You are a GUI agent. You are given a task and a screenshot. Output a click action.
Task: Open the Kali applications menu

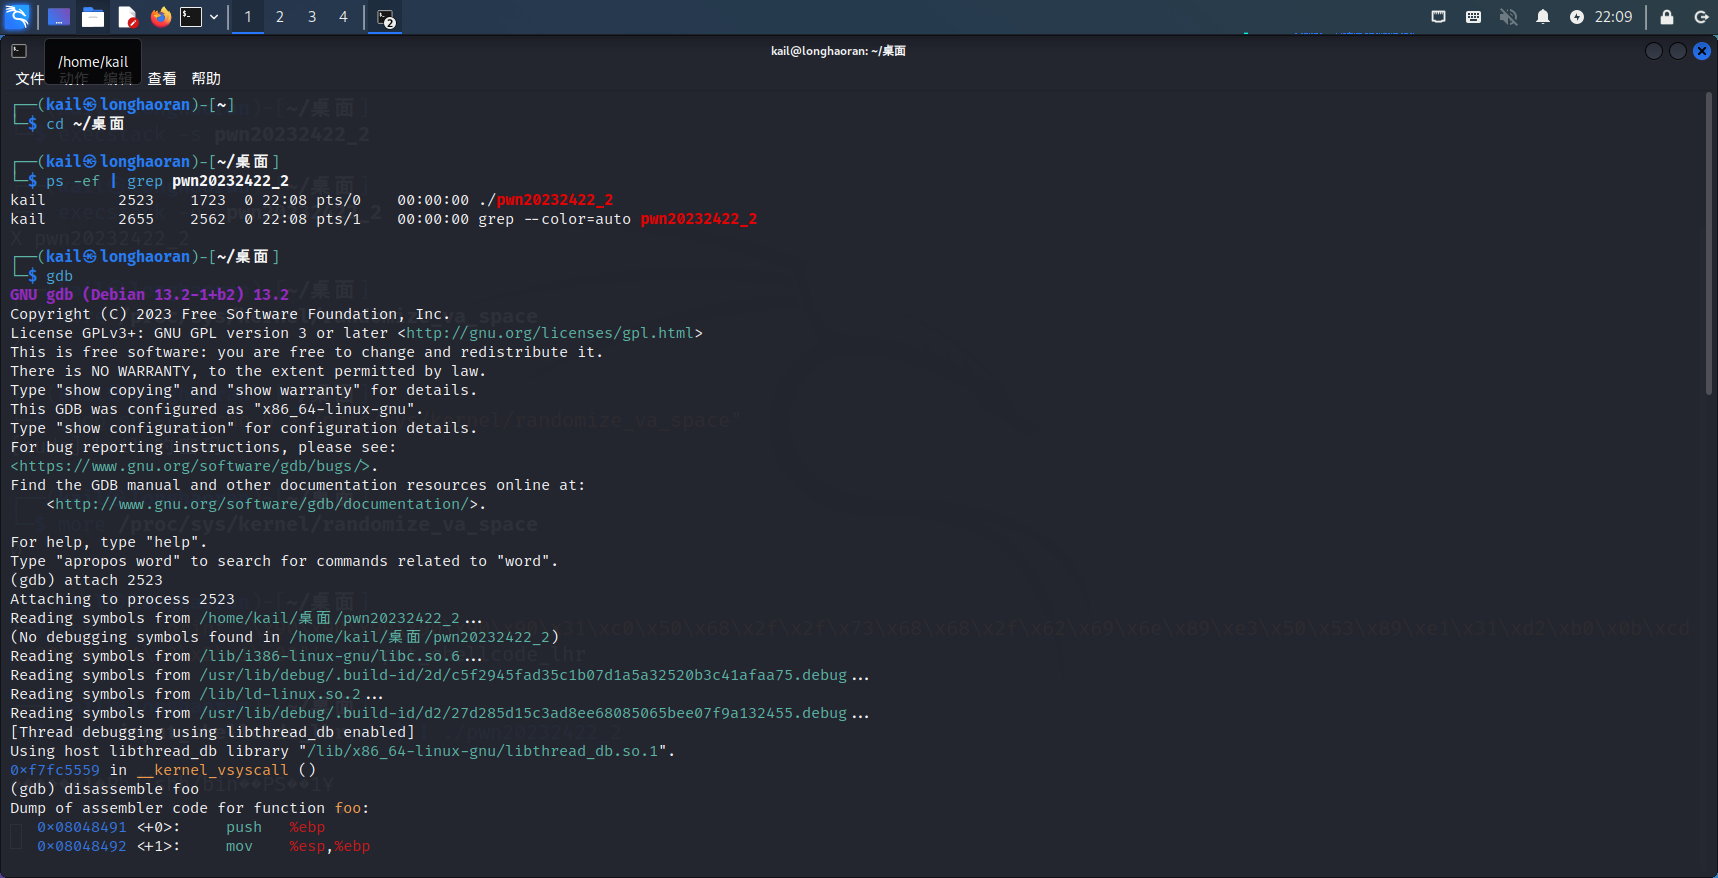pyautogui.click(x=18, y=16)
